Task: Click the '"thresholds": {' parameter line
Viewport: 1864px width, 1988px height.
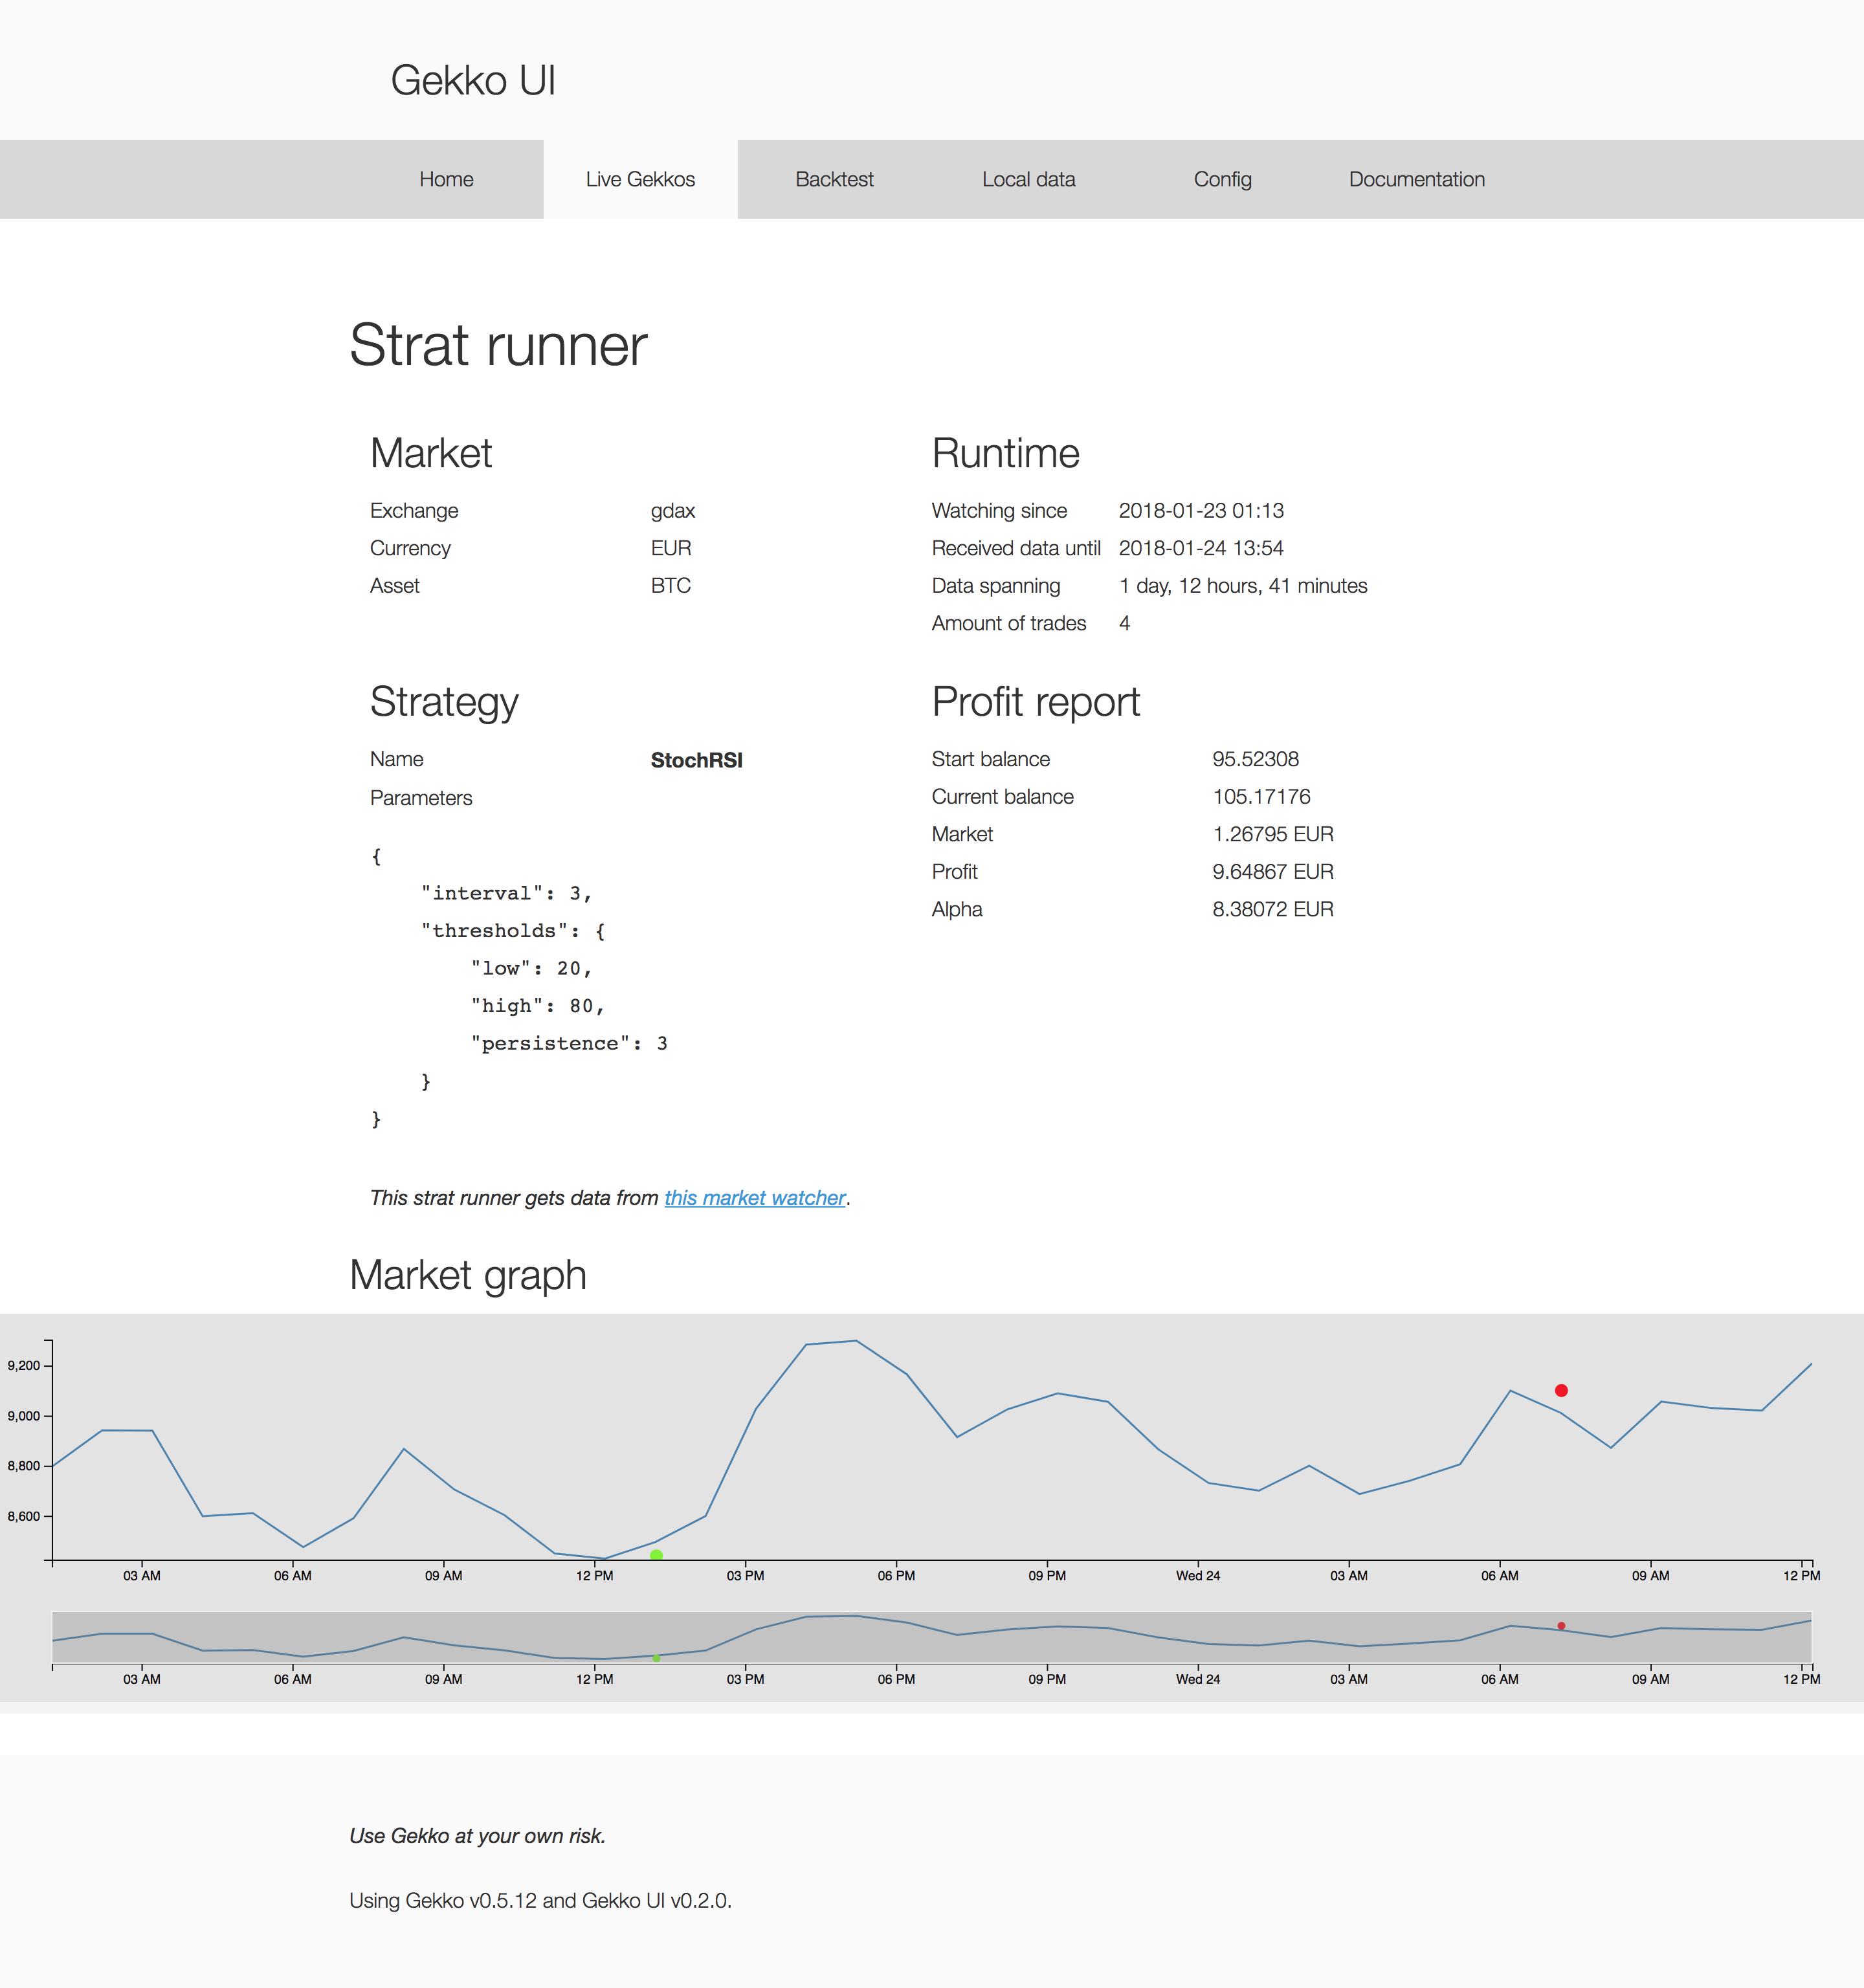Action: [x=513, y=931]
